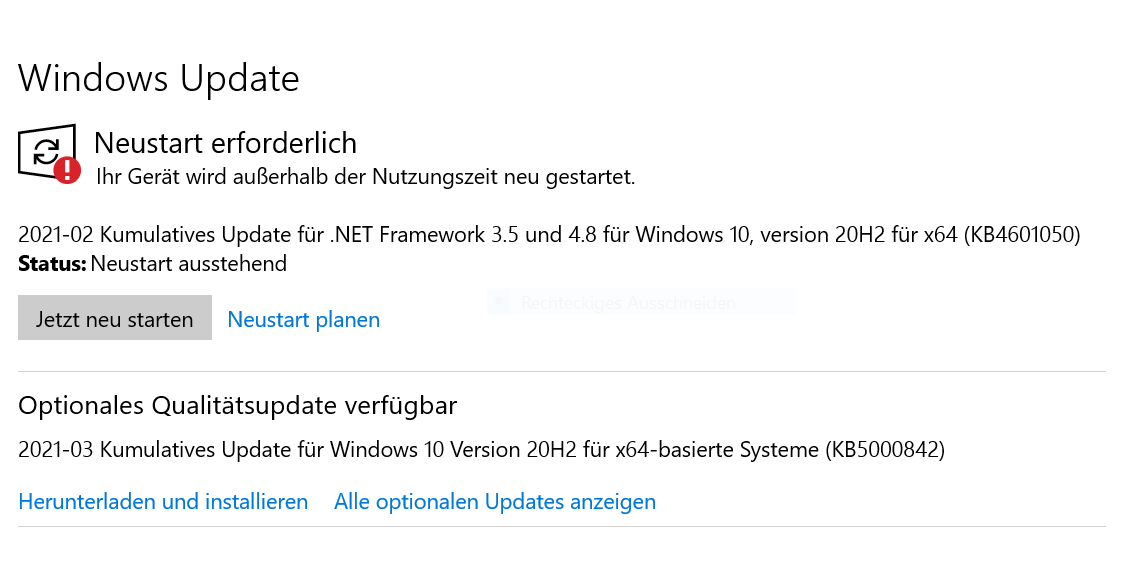Click the divider above the optional update section
This screenshot has width=1126, height=562.
[x=562, y=372]
